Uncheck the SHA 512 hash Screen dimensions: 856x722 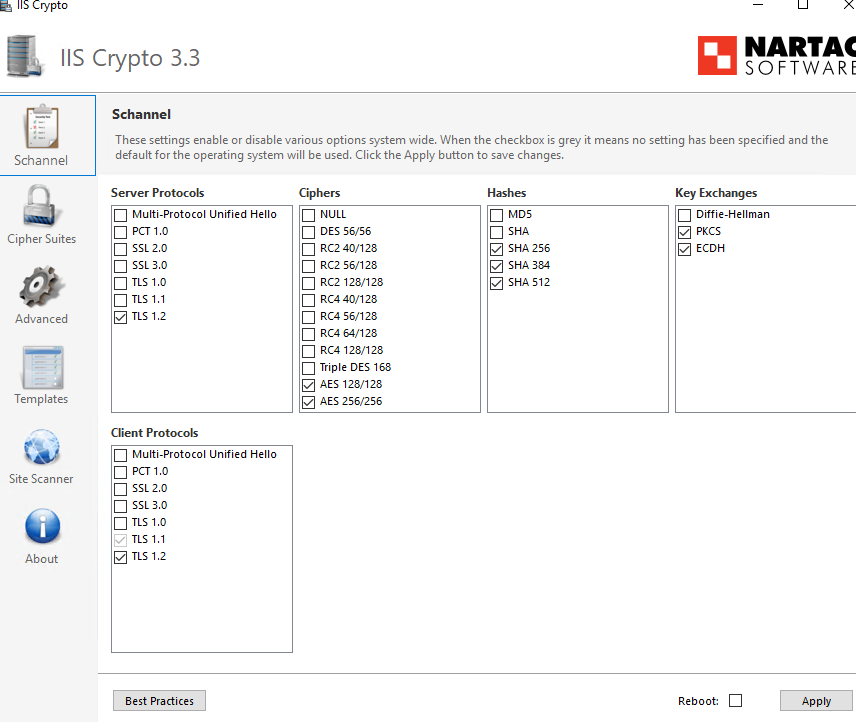coord(496,283)
